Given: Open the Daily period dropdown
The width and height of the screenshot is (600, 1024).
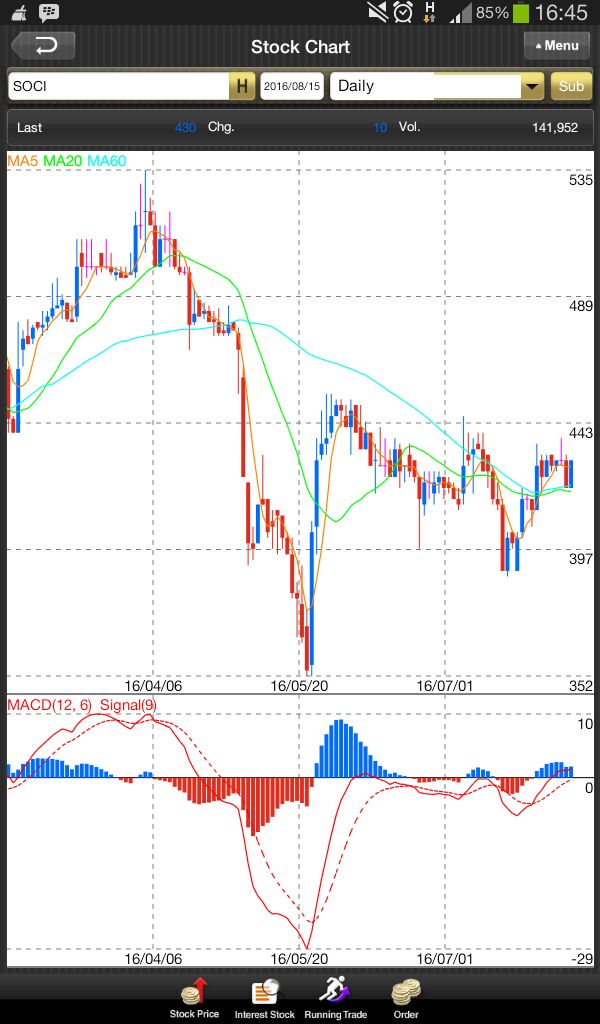Looking at the screenshot, I should [437, 86].
